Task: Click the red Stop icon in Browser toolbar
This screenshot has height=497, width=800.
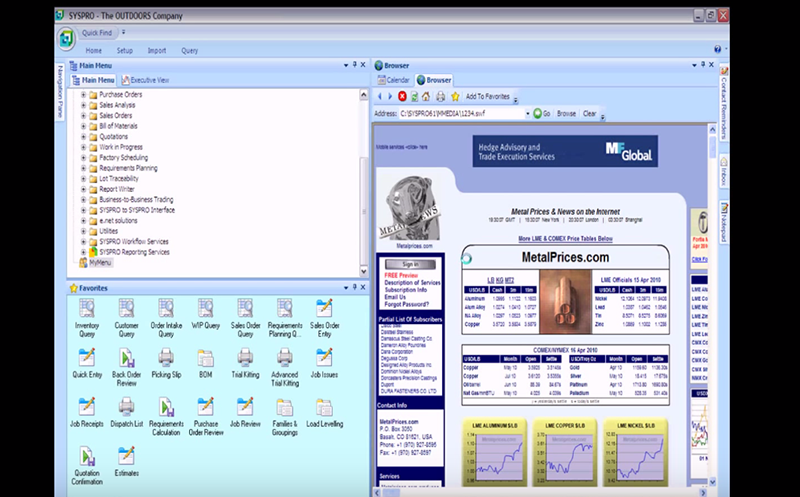Action: point(402,97)
